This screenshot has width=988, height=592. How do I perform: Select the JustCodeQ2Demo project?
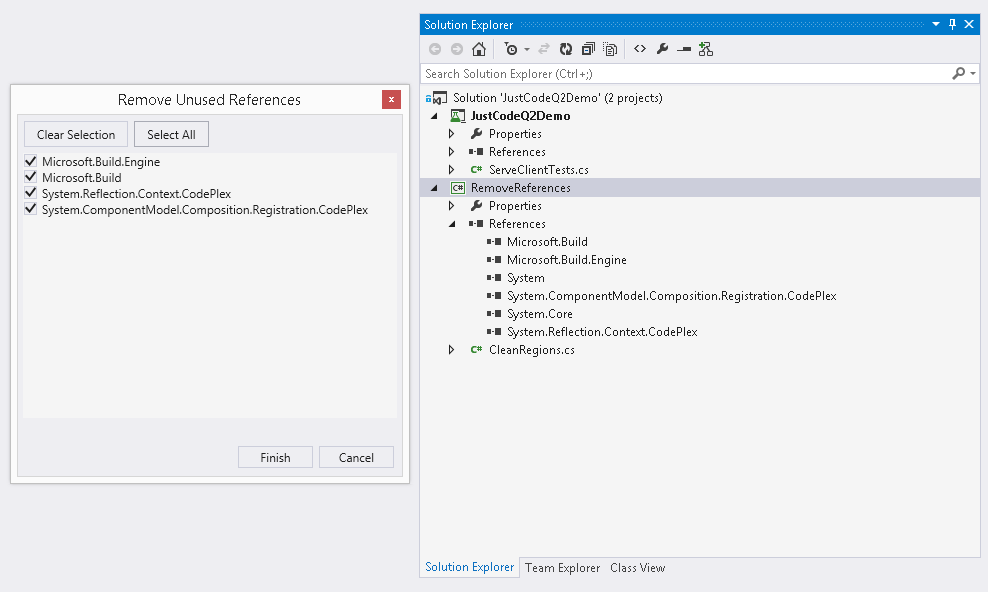point(520,116)
